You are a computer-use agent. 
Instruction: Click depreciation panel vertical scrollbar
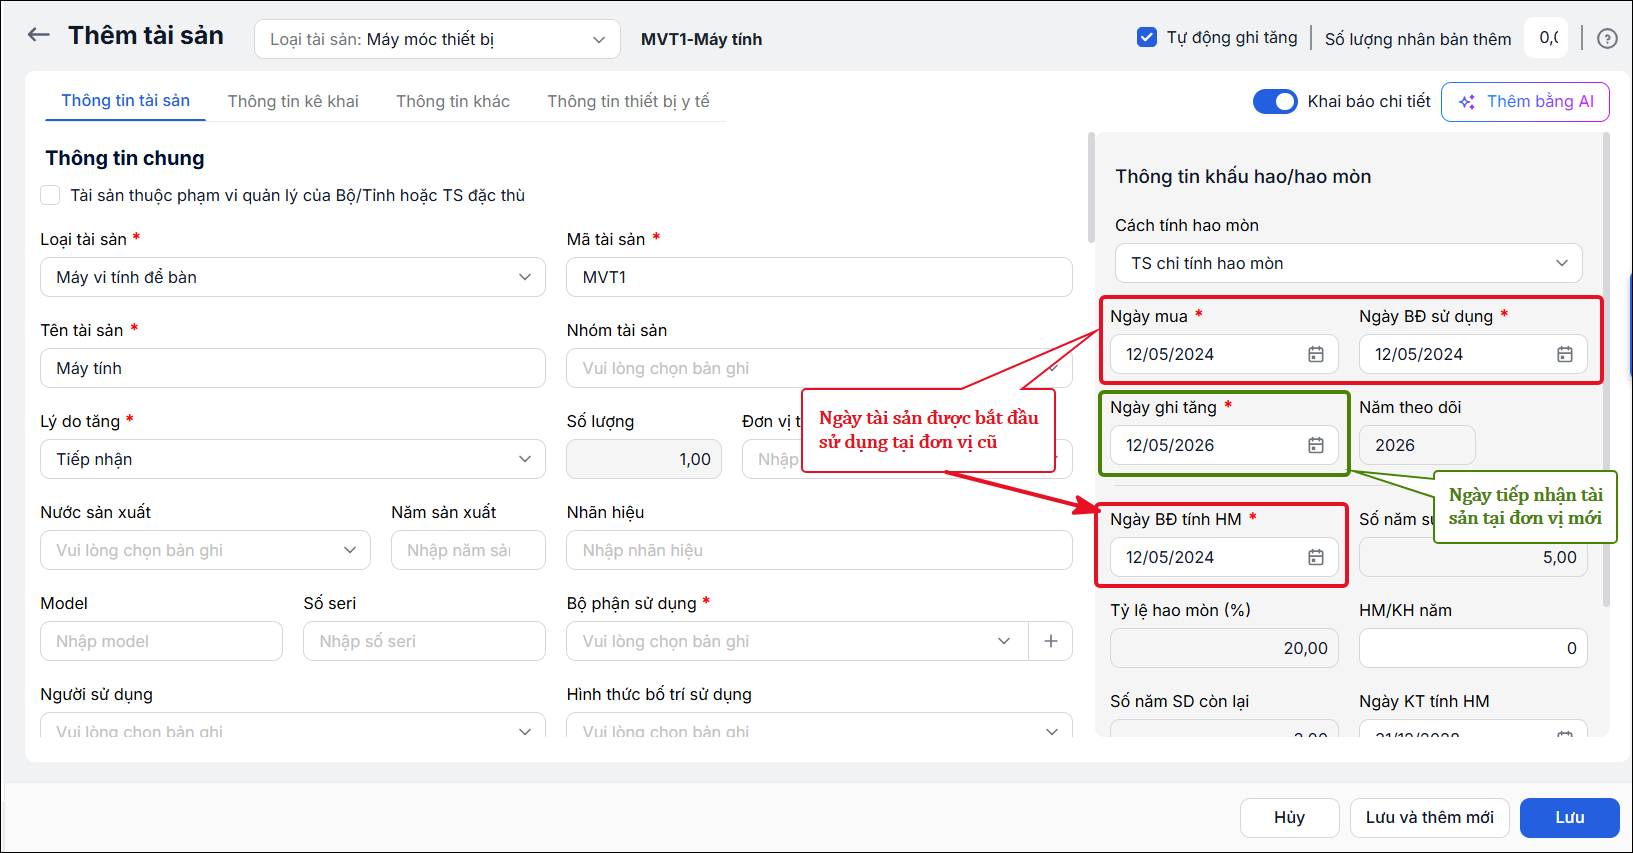[x=1606, y=370]
